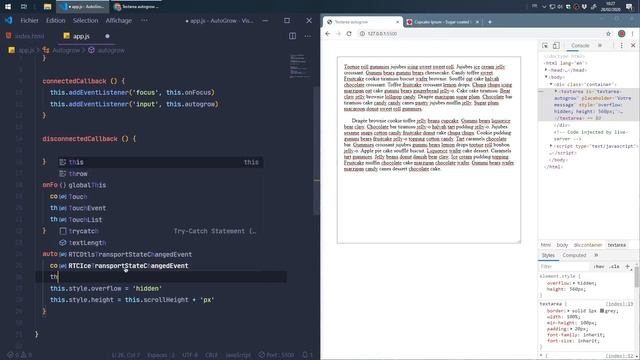Screen dimensions: 640x360
Task: Expand the script type text/javascript node
Action: (551, 146)
